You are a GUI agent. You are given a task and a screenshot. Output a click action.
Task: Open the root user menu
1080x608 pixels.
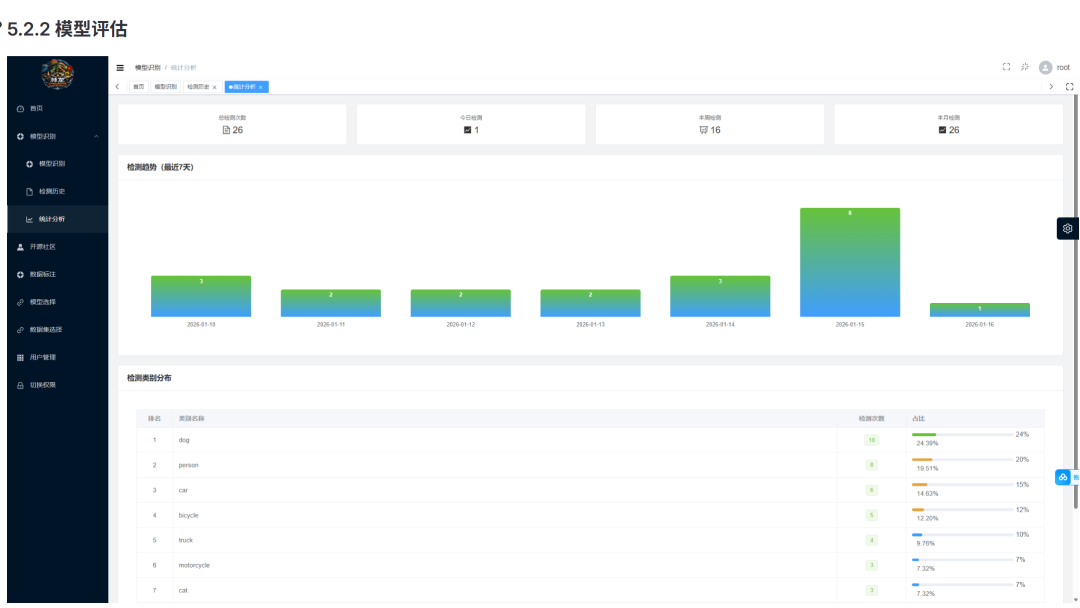(1063, 67)
